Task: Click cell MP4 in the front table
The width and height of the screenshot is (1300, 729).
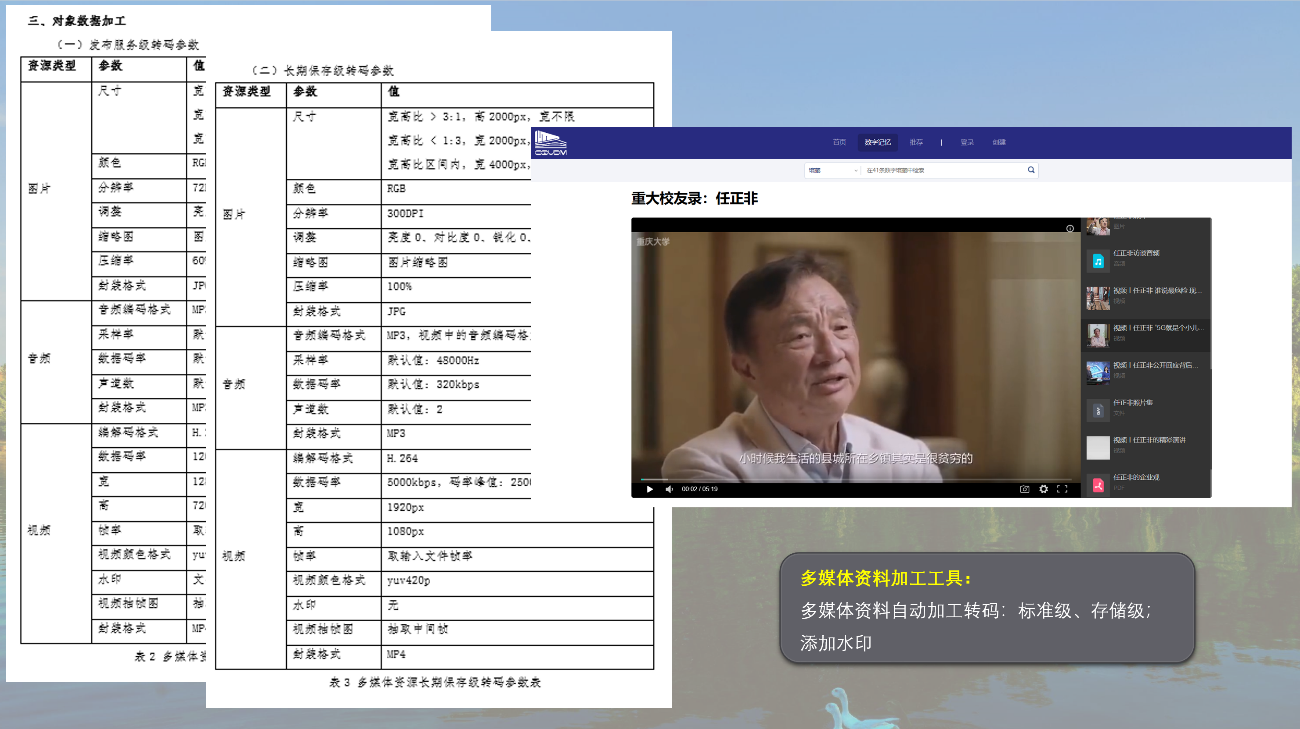Action: [397, 653]
